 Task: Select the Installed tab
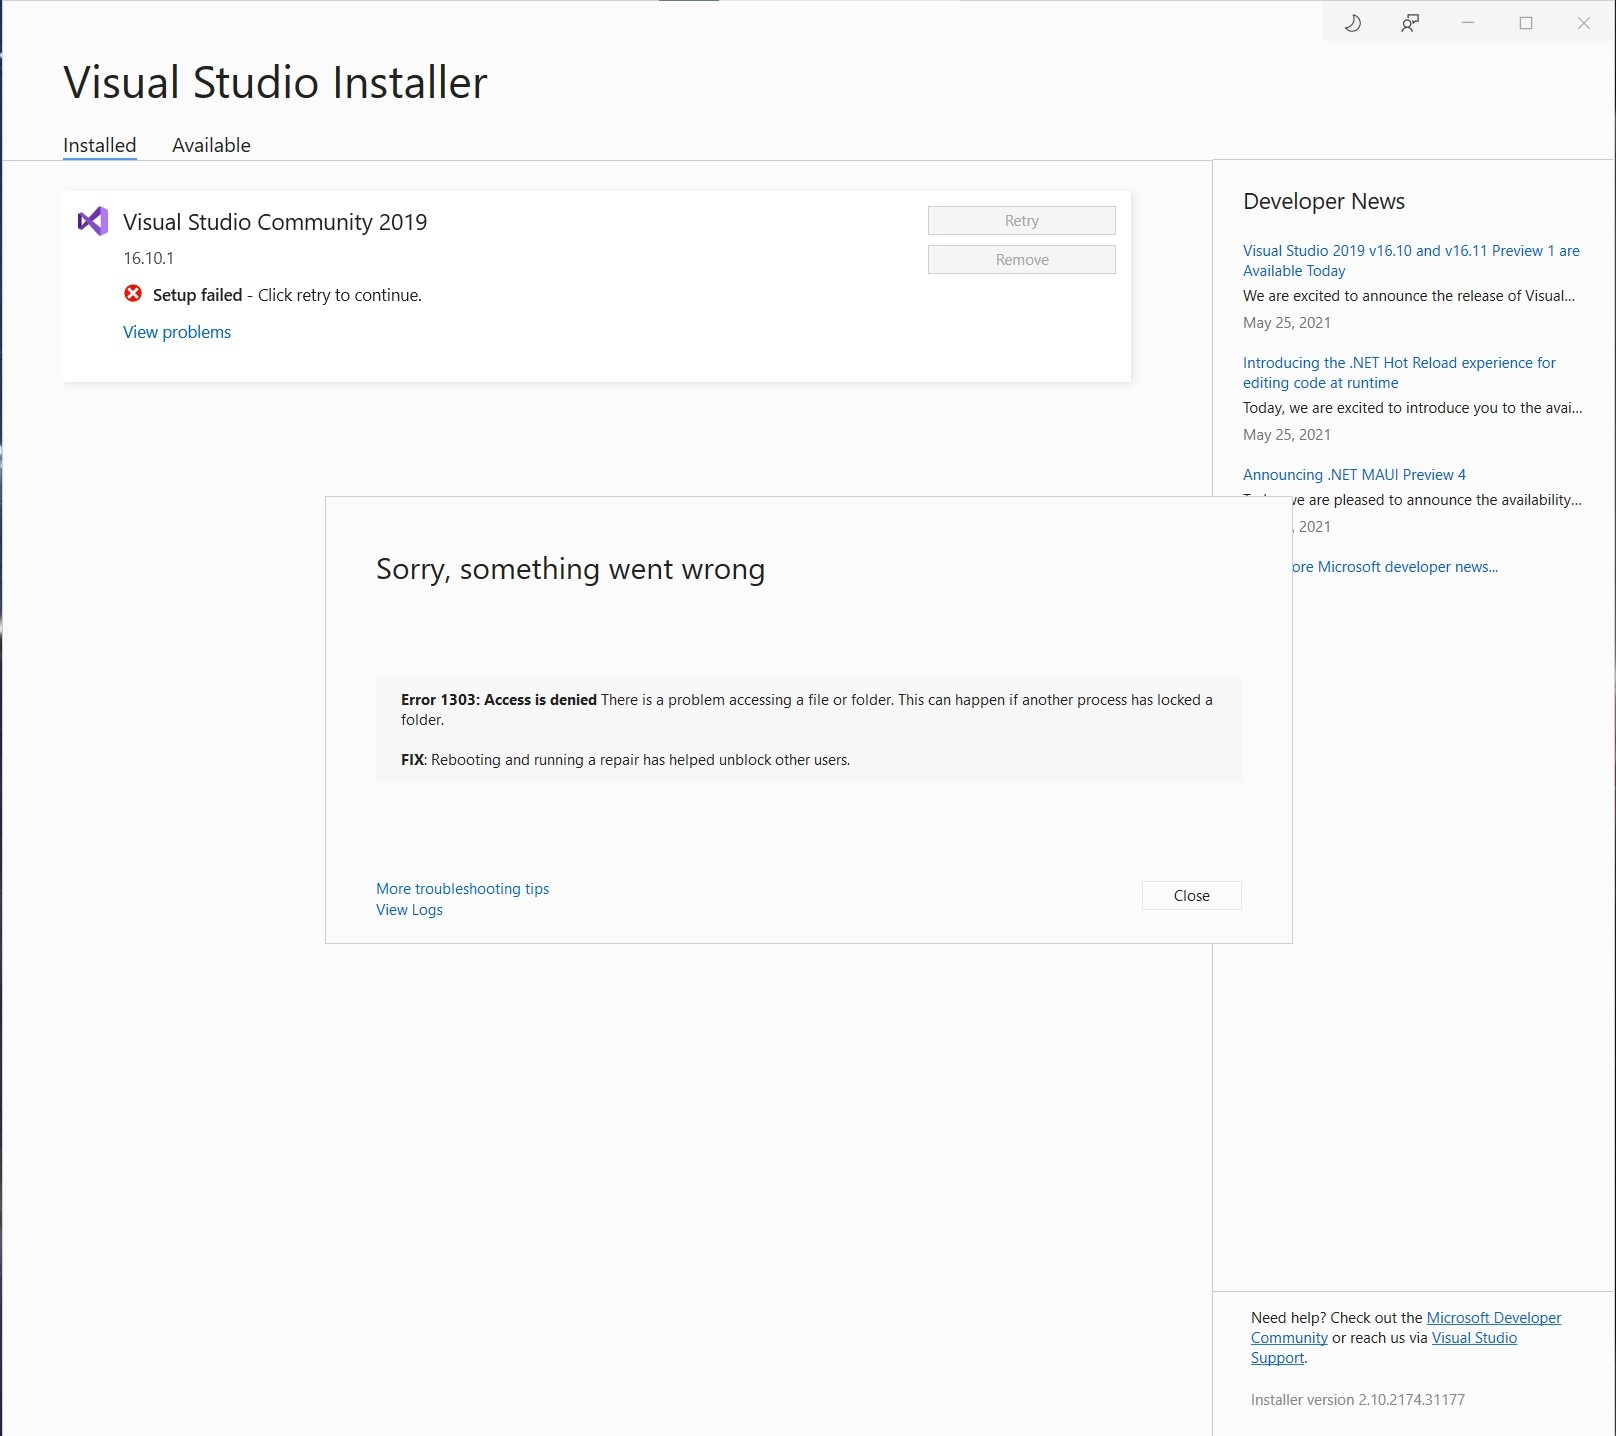99,145
